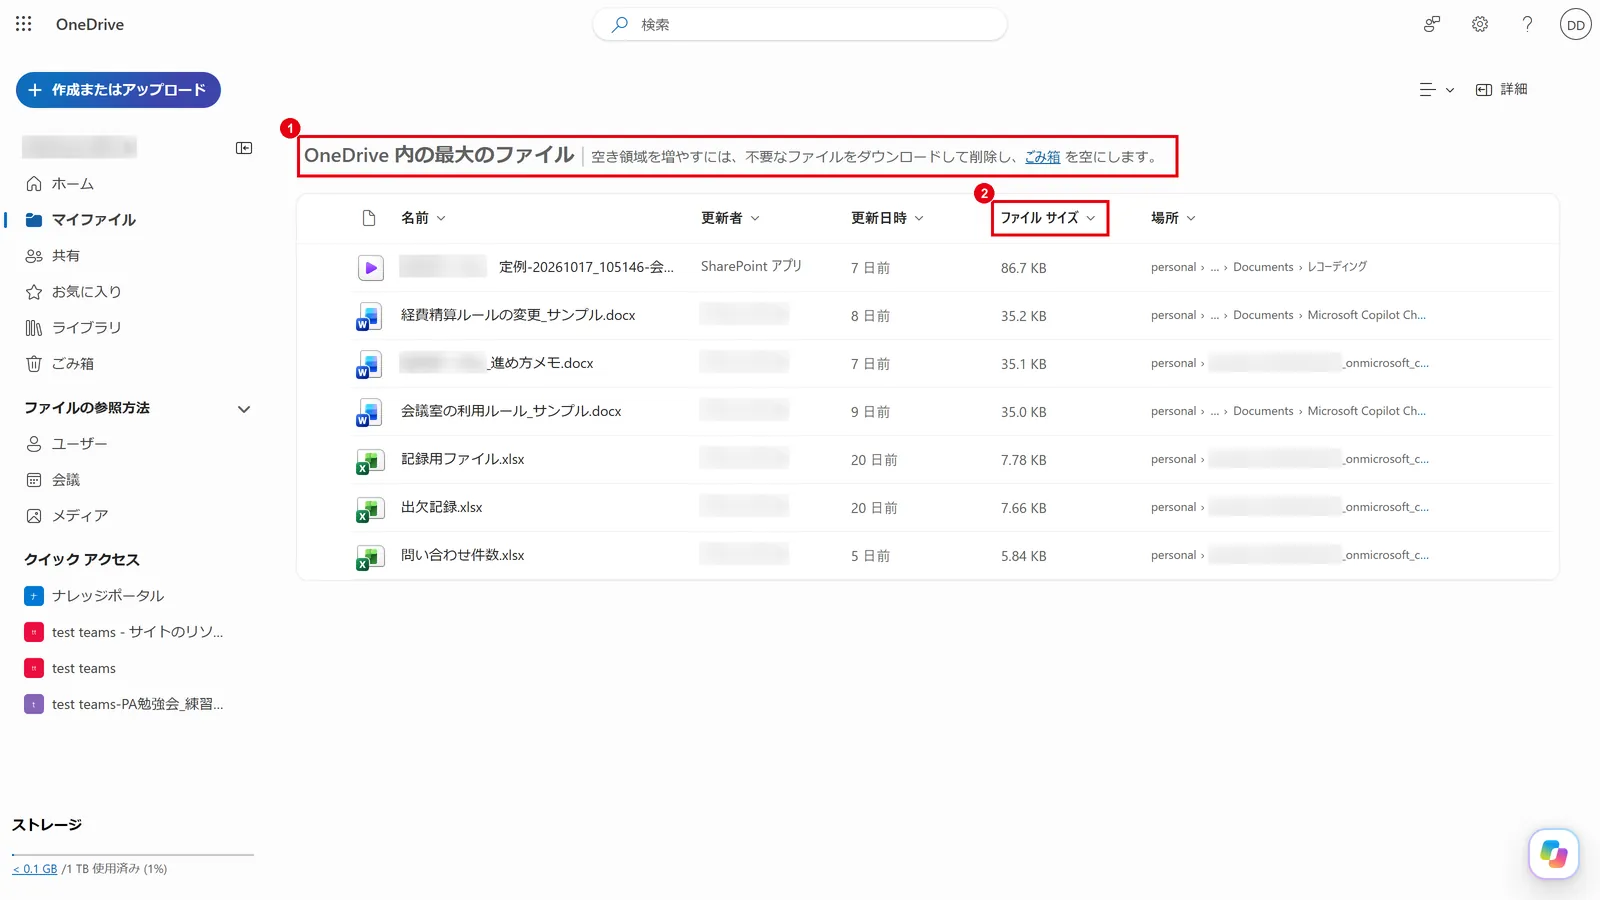Click the storage usage bar
This screenshot has width=1600, height=900.
pos(133,855)
